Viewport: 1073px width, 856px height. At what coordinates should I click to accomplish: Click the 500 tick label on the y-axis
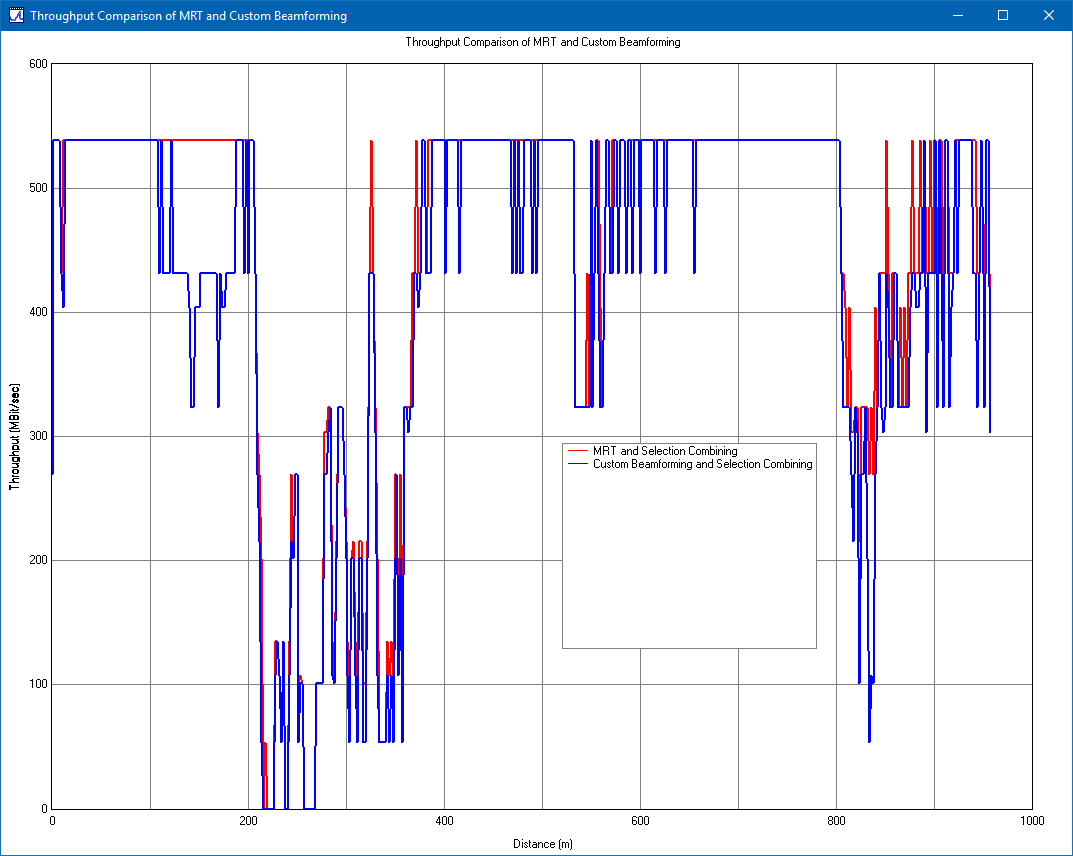38,188
